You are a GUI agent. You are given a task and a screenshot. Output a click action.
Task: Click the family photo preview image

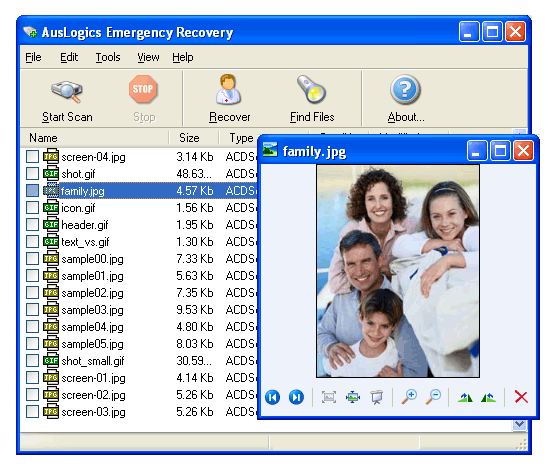coord(398,271)
